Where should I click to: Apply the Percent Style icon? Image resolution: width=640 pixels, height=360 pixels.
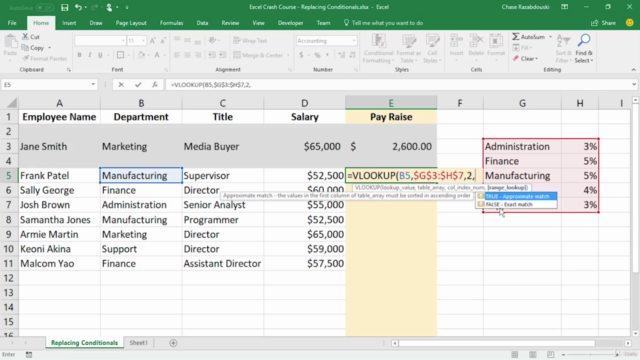click(317, 55)
